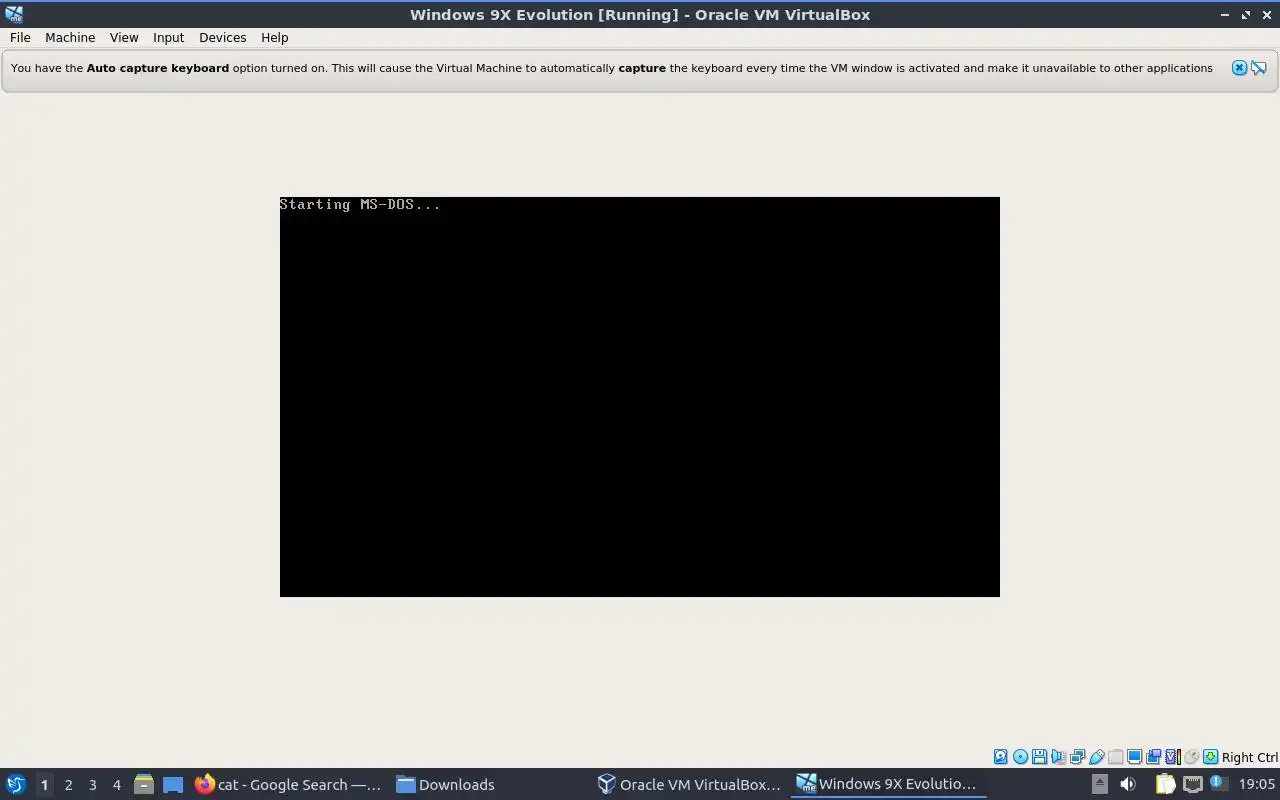Screen dimensions: 1280x800
Task: Open the Devices menu
Action: pyautogui.click(x=222, y=37)
